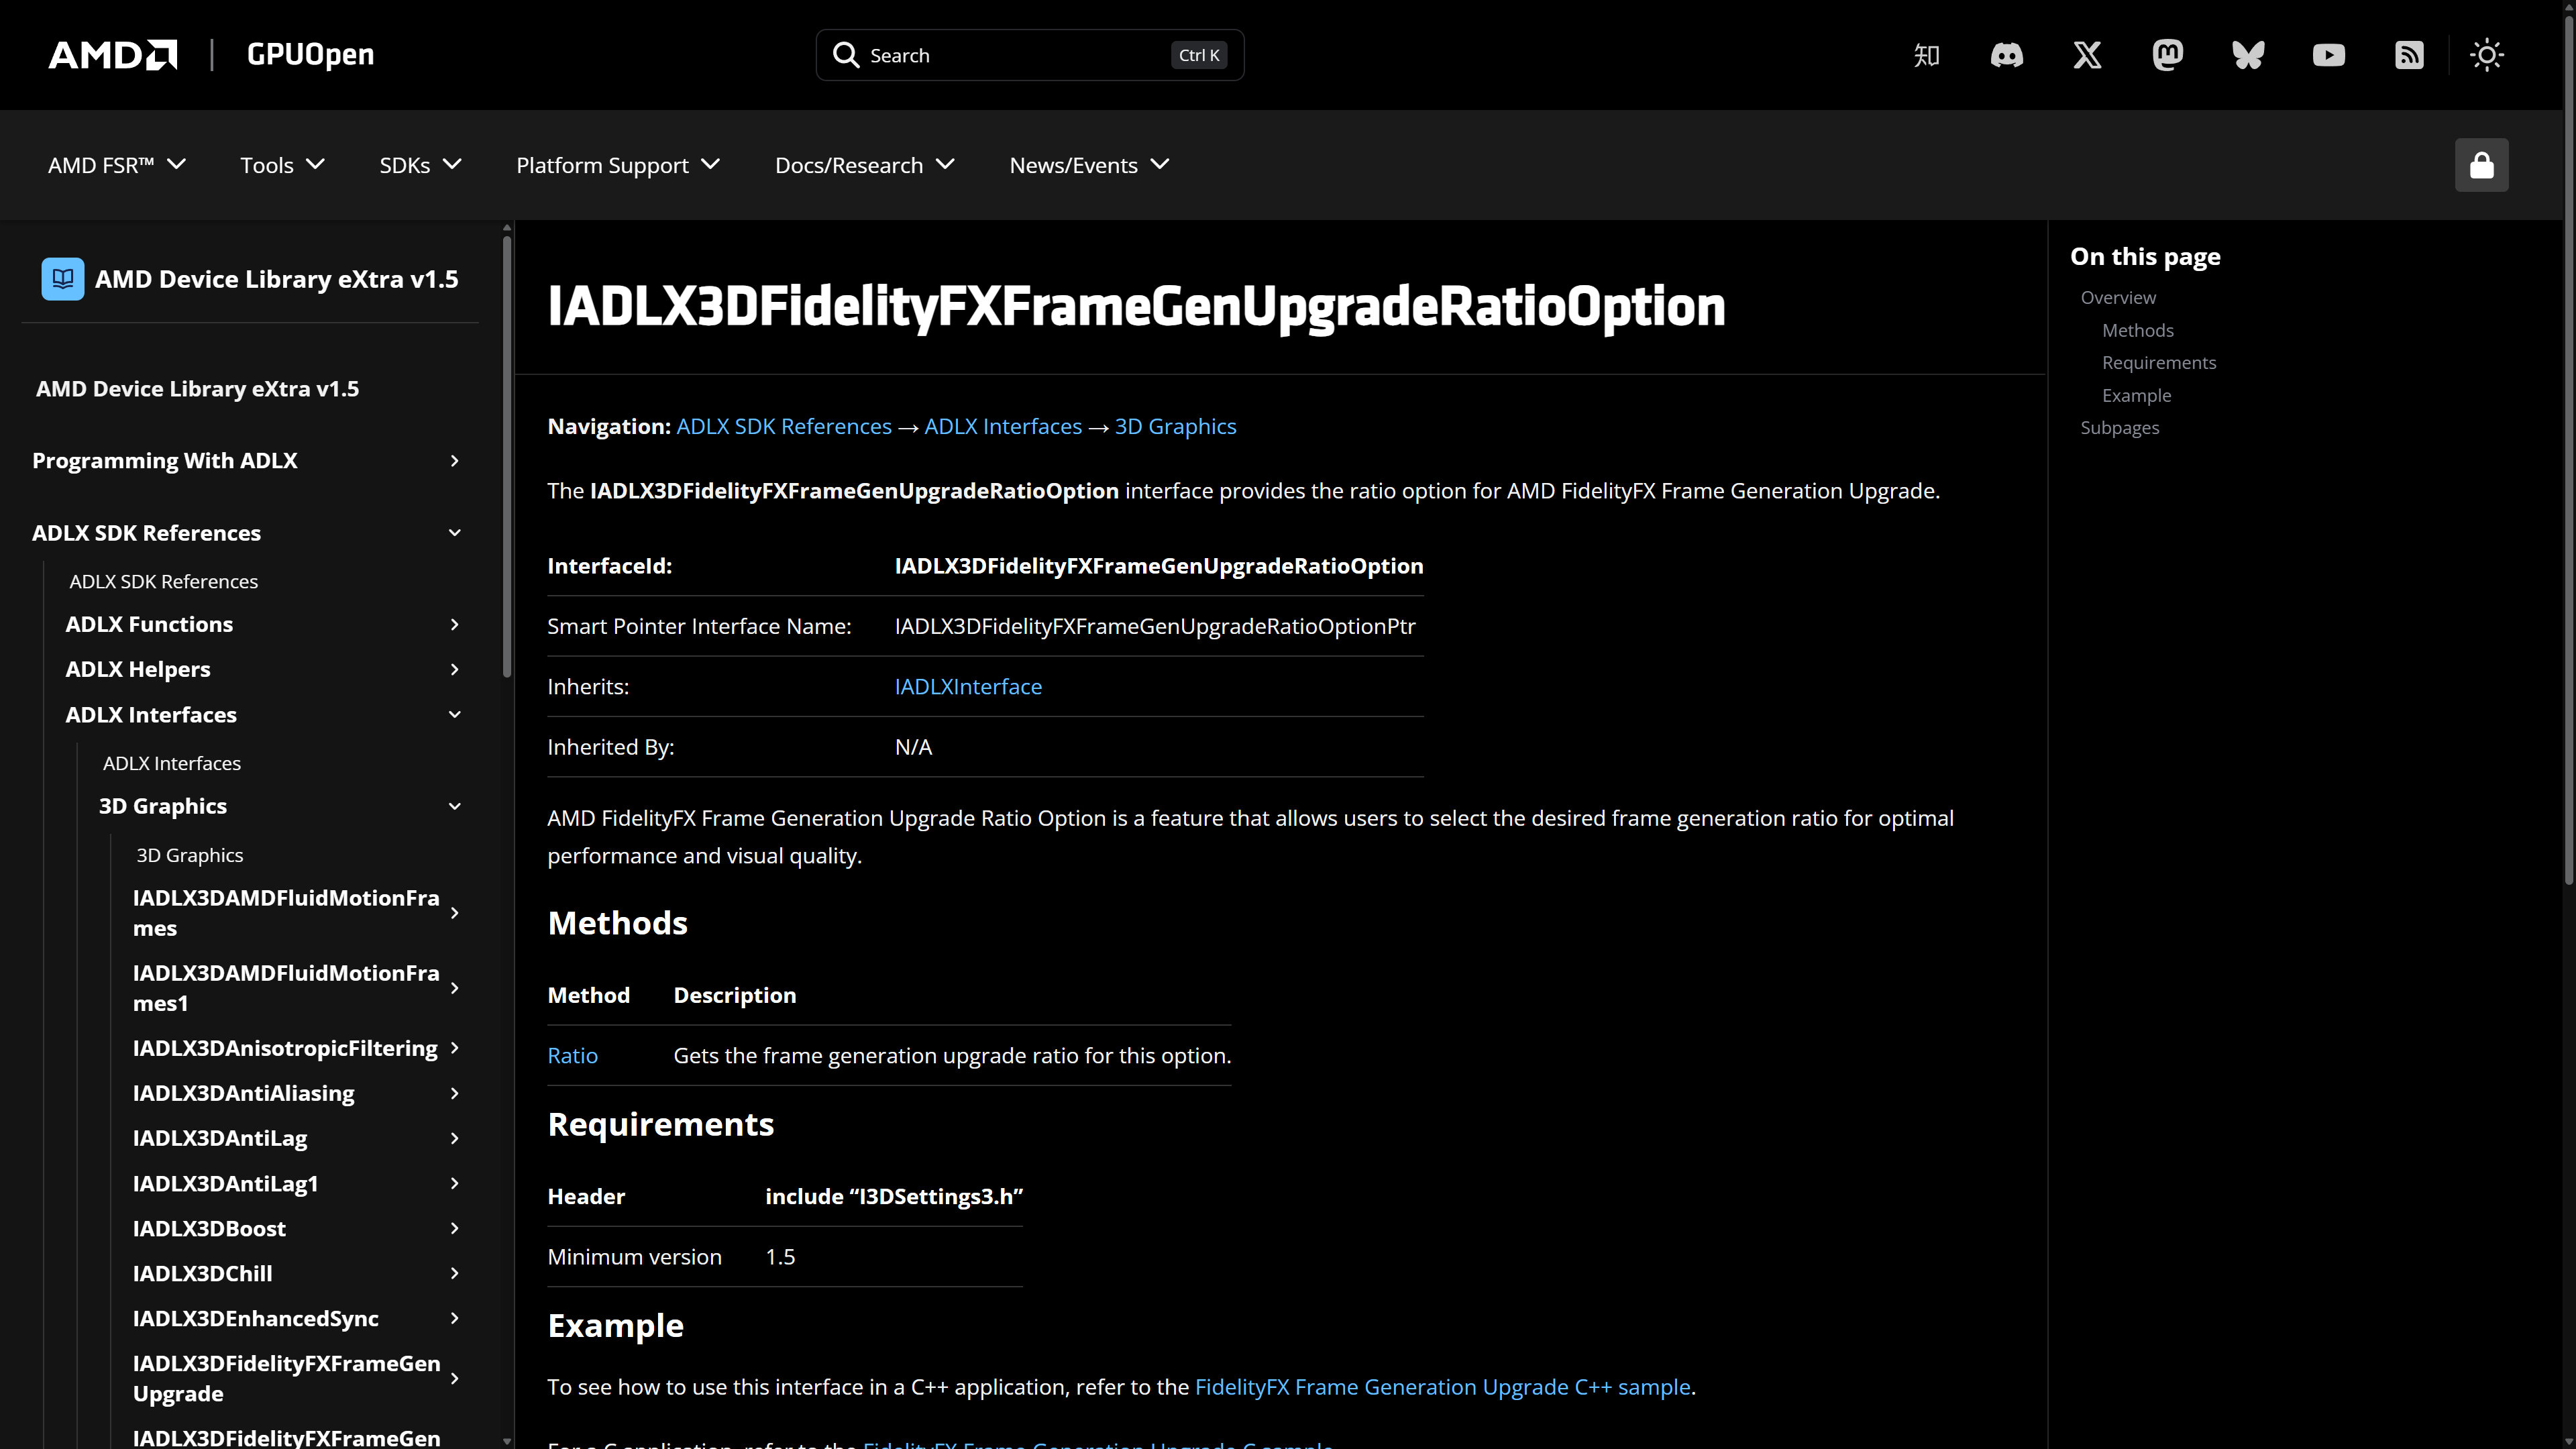Toggle light/dark theme sun icon
The height and width of the screenshot is (1449, 2576).
pyautogui.click(x=2486, y=55)
